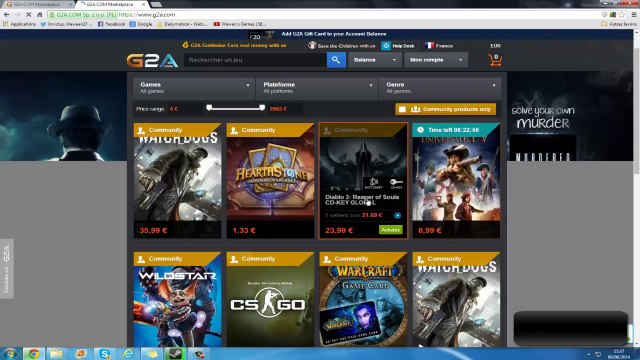Screen dimensions: 640x360
Task: Open the Autres favoris bookmarks folder
Action: [x=619, y=24]
